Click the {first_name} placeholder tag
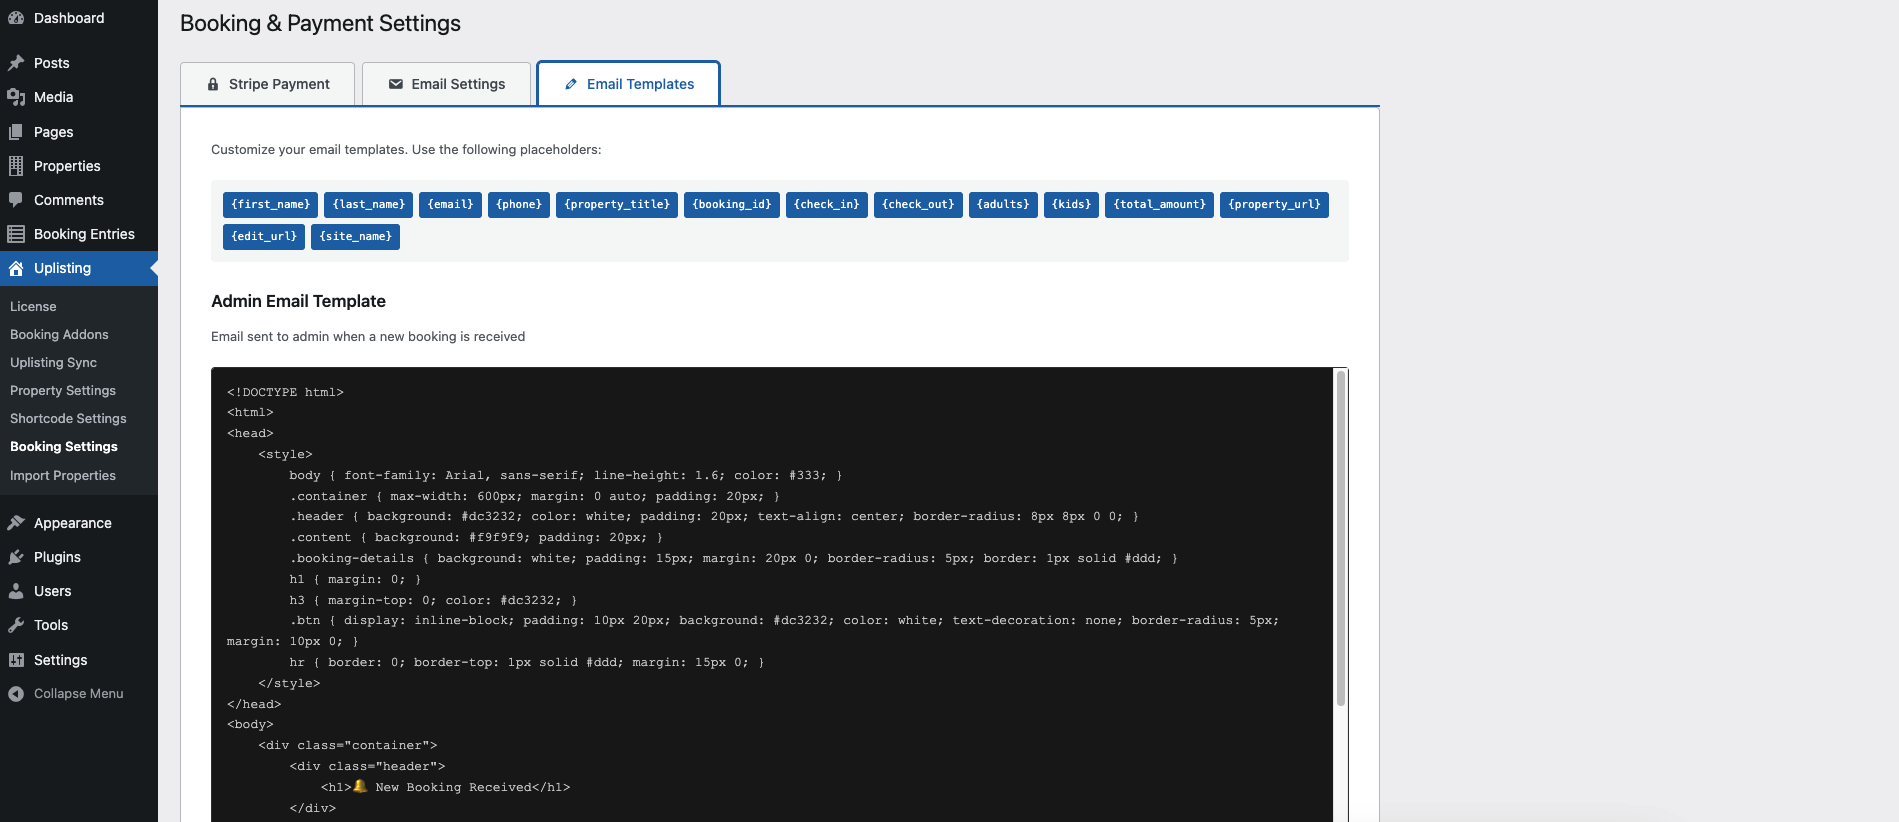Viewport: 1899px width, 822px height. click(x=270, y=205)
